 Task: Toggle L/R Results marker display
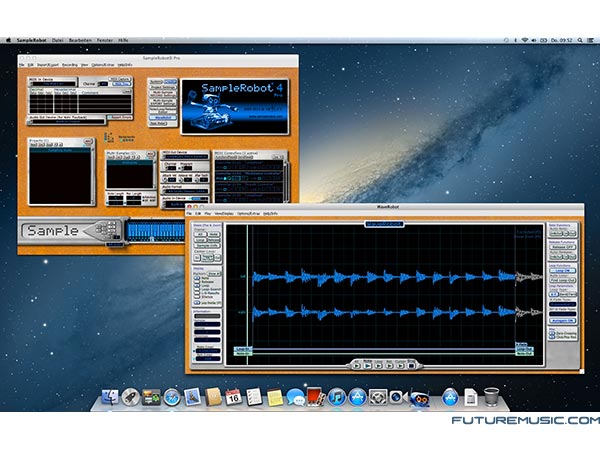point(197,293)
